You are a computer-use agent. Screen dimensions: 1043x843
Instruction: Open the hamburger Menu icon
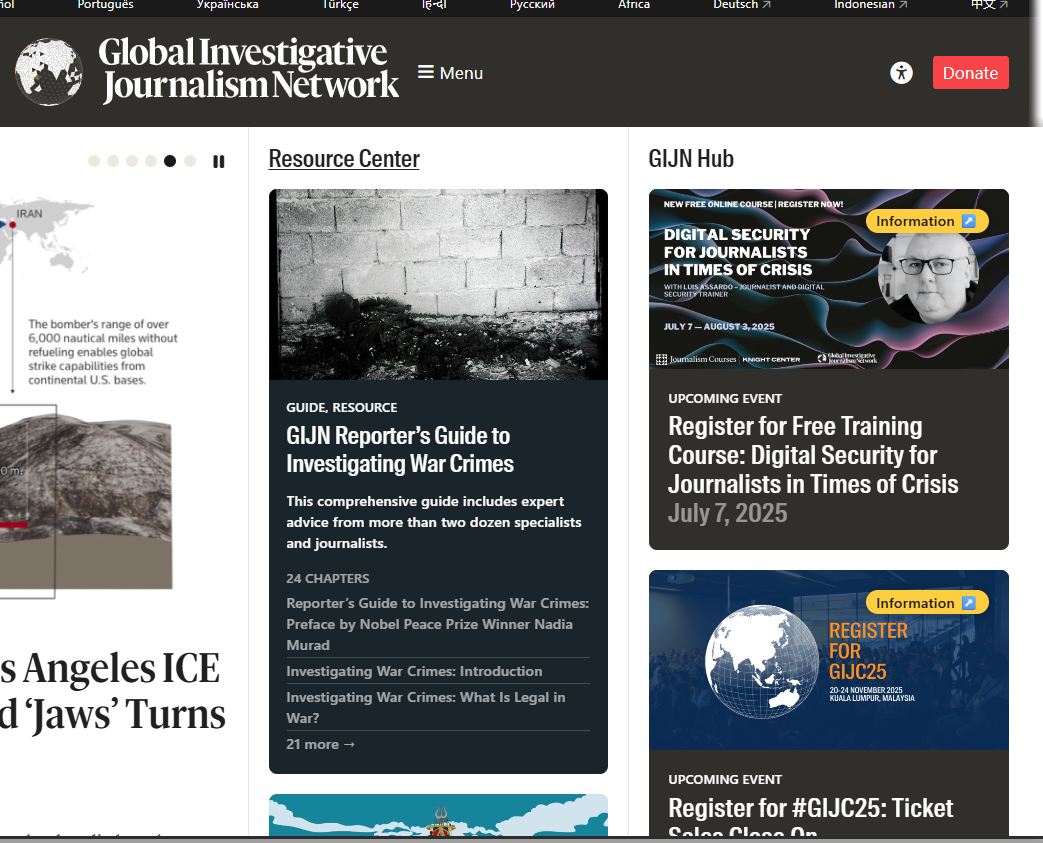tap(426, 72)
